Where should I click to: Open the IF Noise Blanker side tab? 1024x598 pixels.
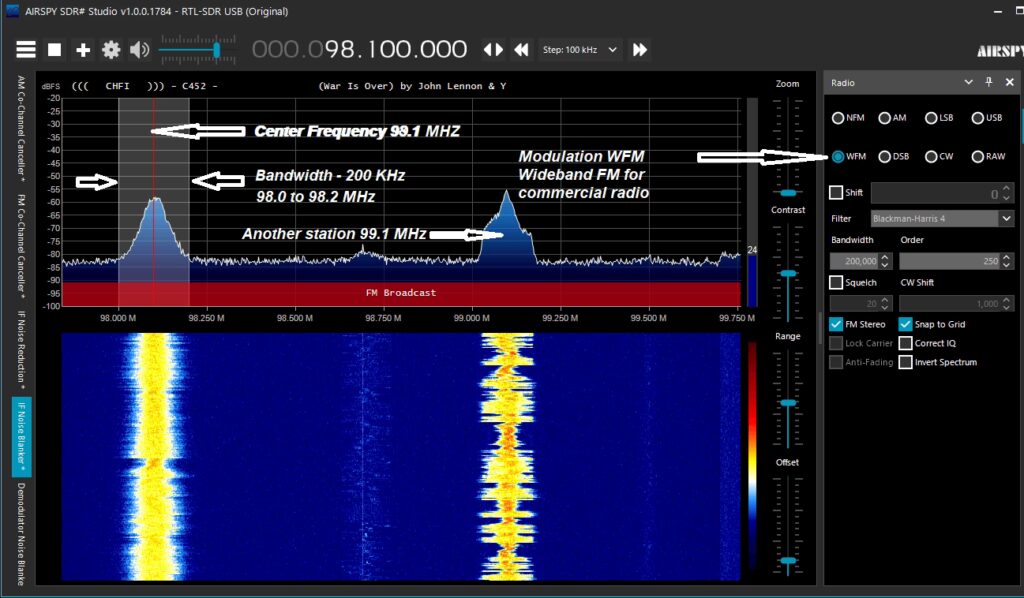(21, 436)
